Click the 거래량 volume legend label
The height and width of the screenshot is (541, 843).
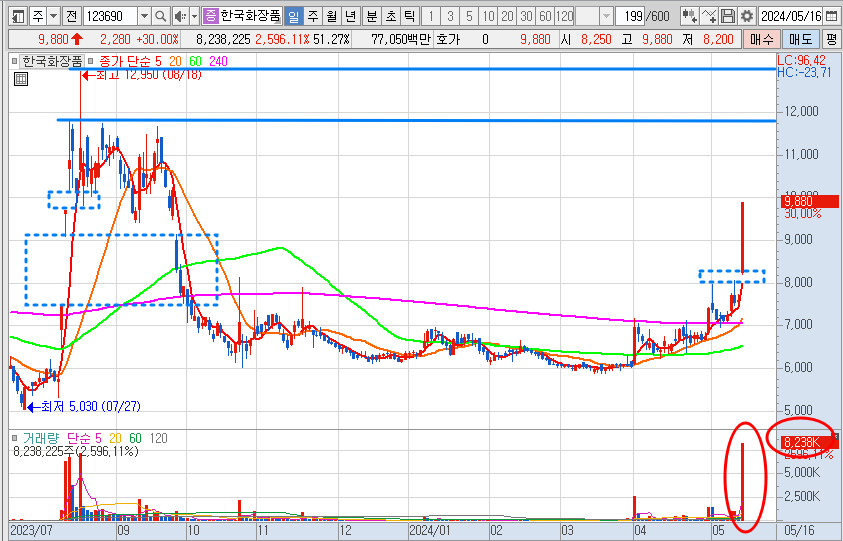point(41,438)
